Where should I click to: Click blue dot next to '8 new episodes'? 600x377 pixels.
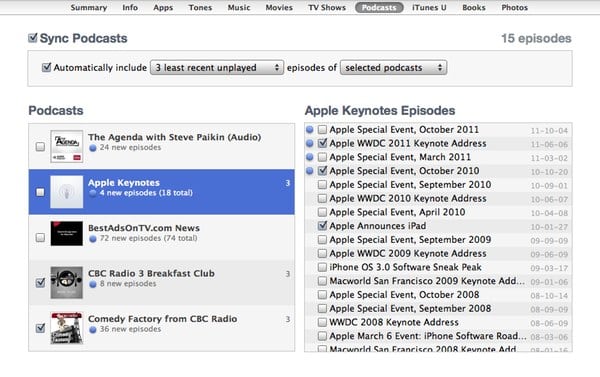point(93,284)
